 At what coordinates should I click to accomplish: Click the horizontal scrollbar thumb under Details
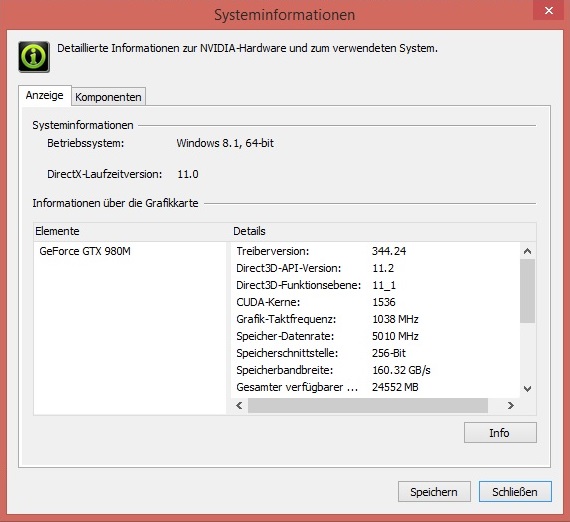point(368,405)
